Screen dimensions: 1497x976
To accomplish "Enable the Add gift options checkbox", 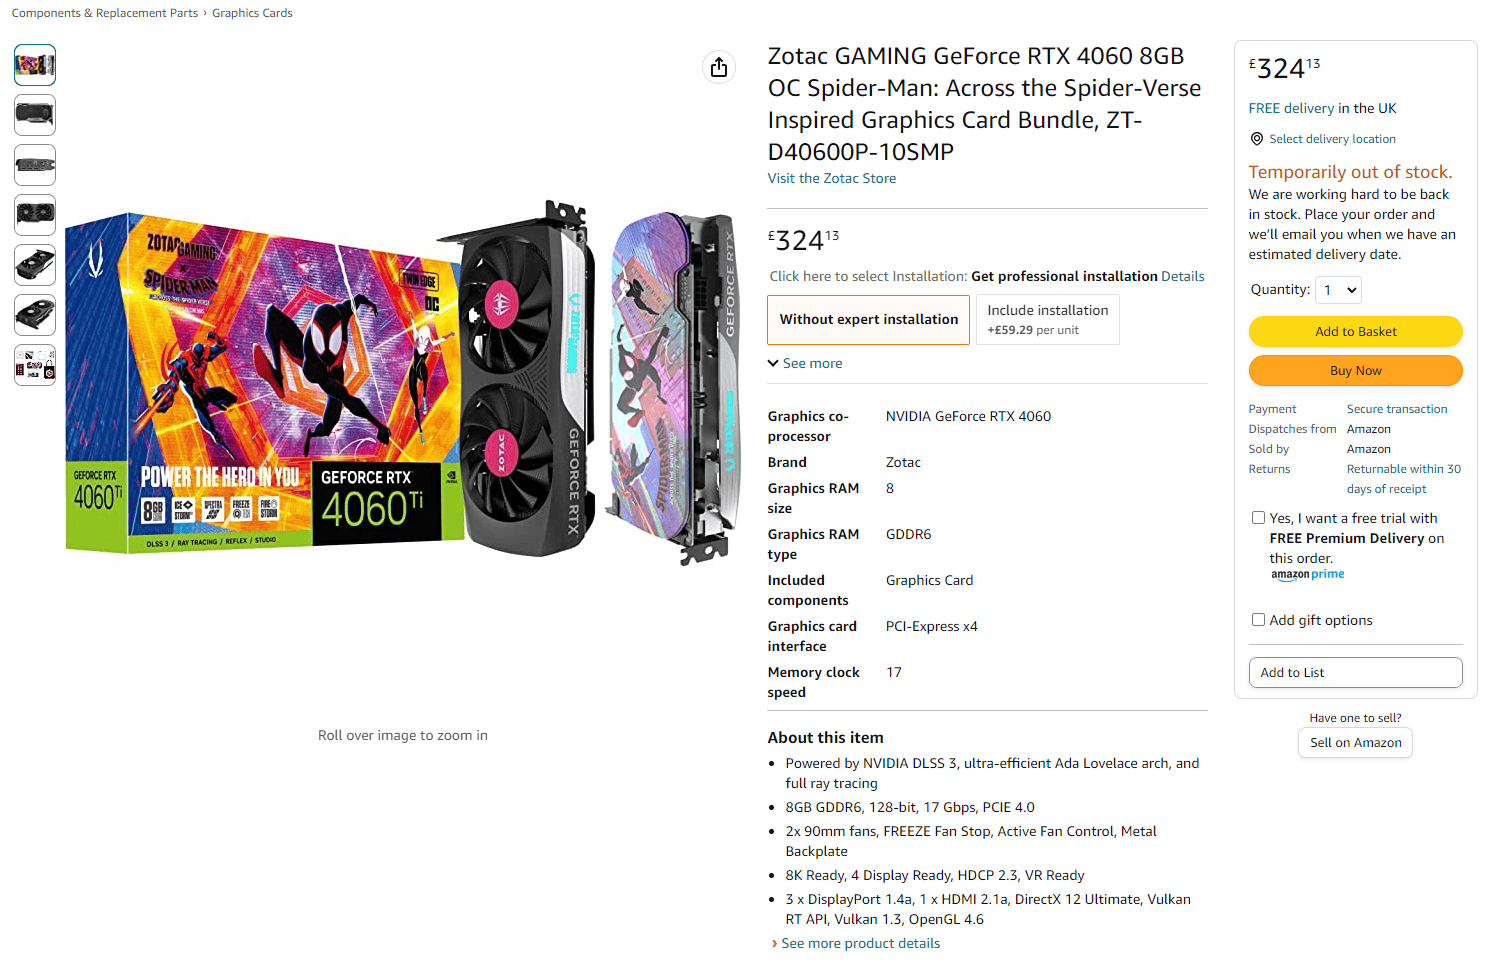I will 1259,620.
